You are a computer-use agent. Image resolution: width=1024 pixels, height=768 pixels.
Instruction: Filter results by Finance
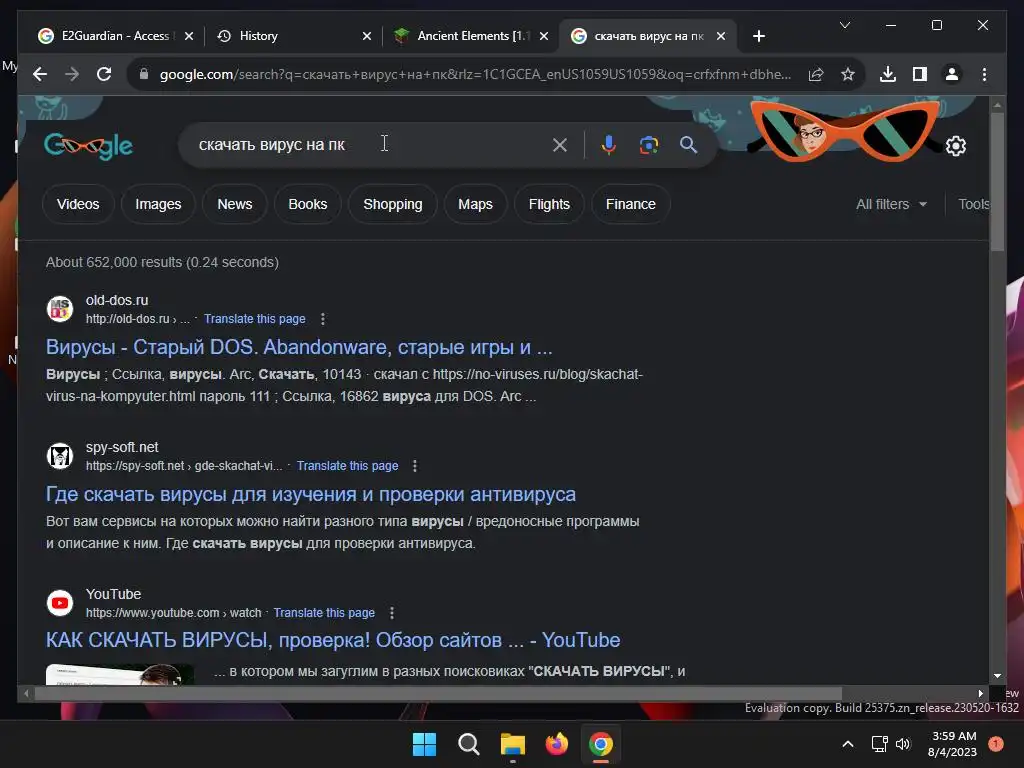(x=630, y=204)
